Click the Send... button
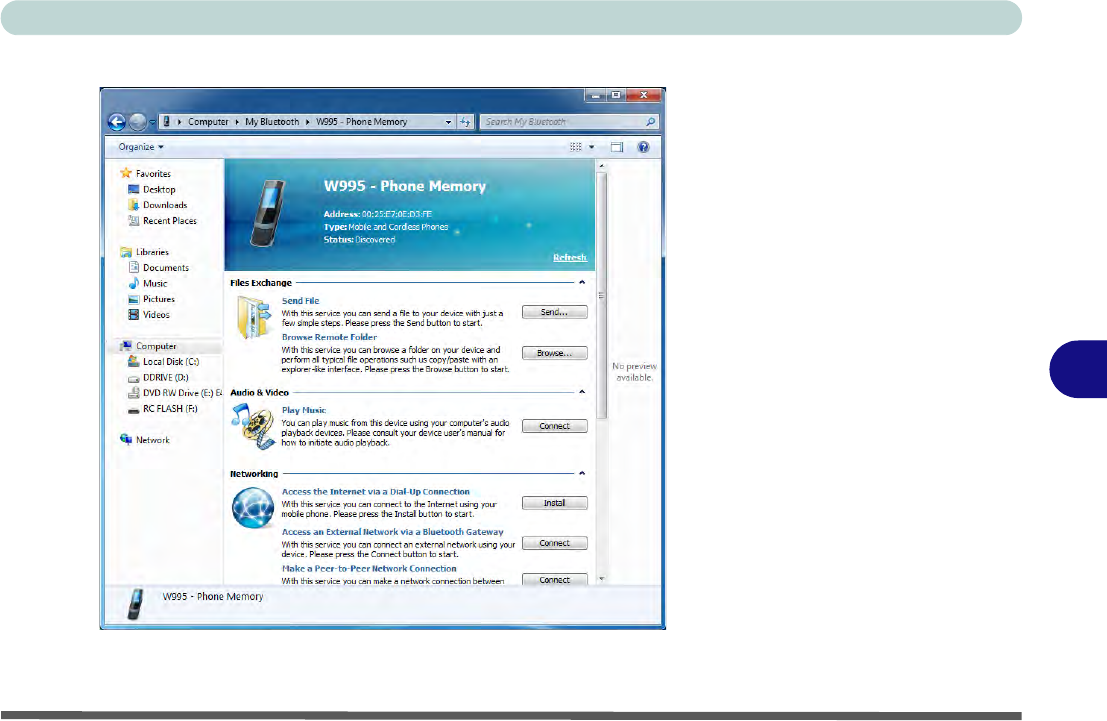This screenshot has height=721, width=1107. point(554,312)
